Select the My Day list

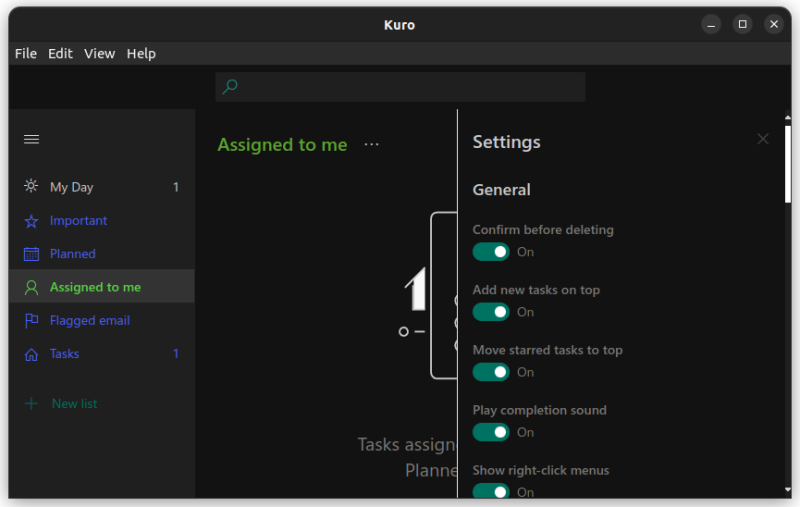[102, 187]
